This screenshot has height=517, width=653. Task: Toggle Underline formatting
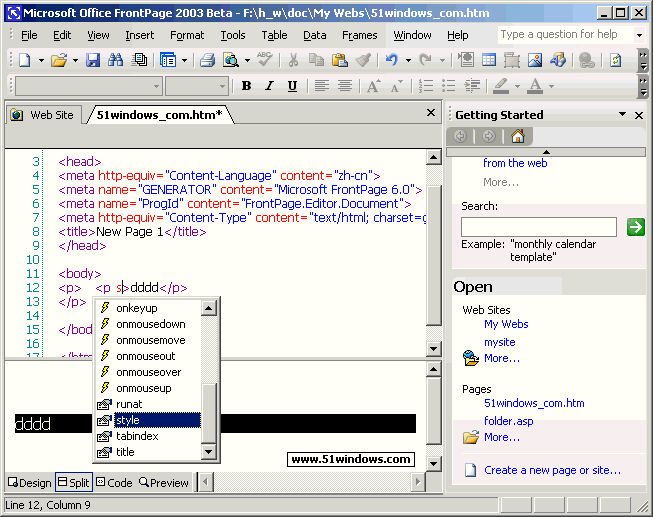[x=294, y=86]
